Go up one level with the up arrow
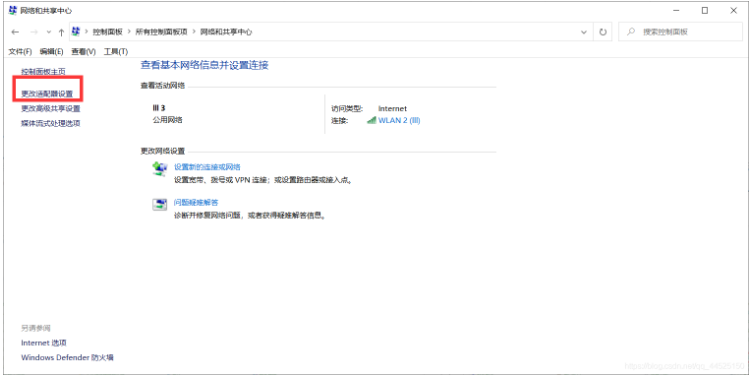Image resolution: width=750 pixels, height=375 pixels. click(x=61, y=32)
